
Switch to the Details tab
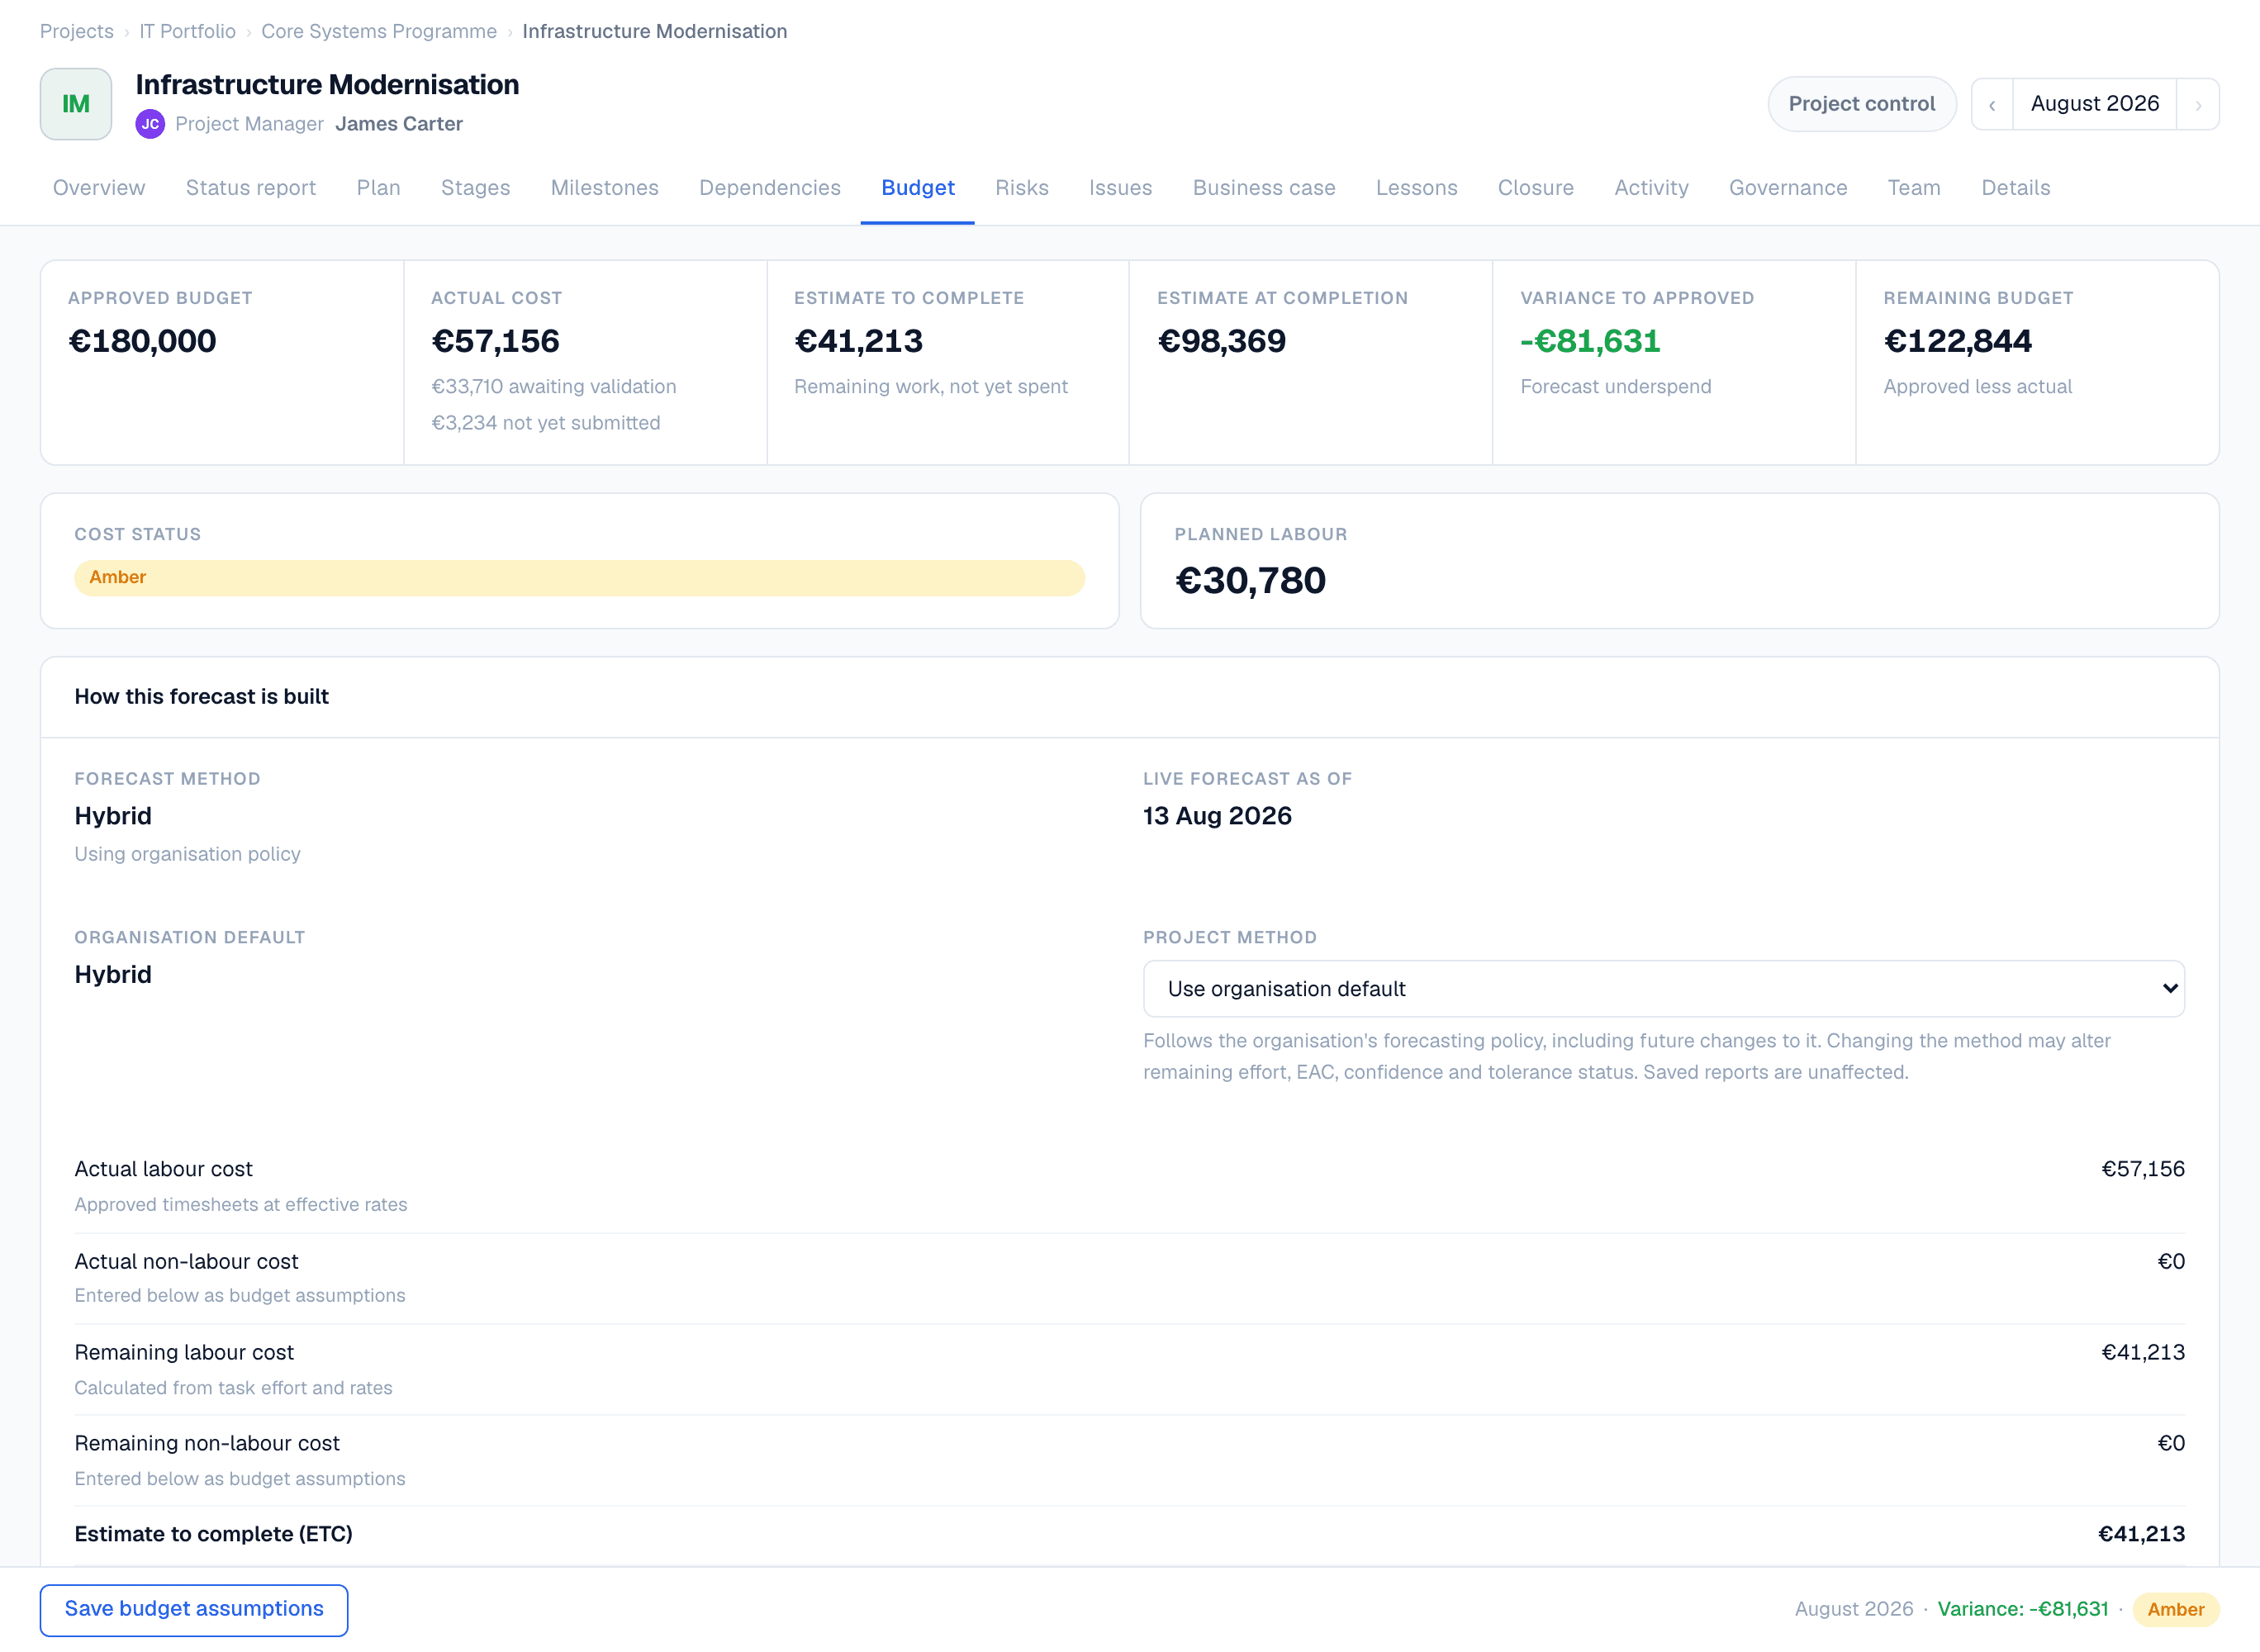[2016, 188]
